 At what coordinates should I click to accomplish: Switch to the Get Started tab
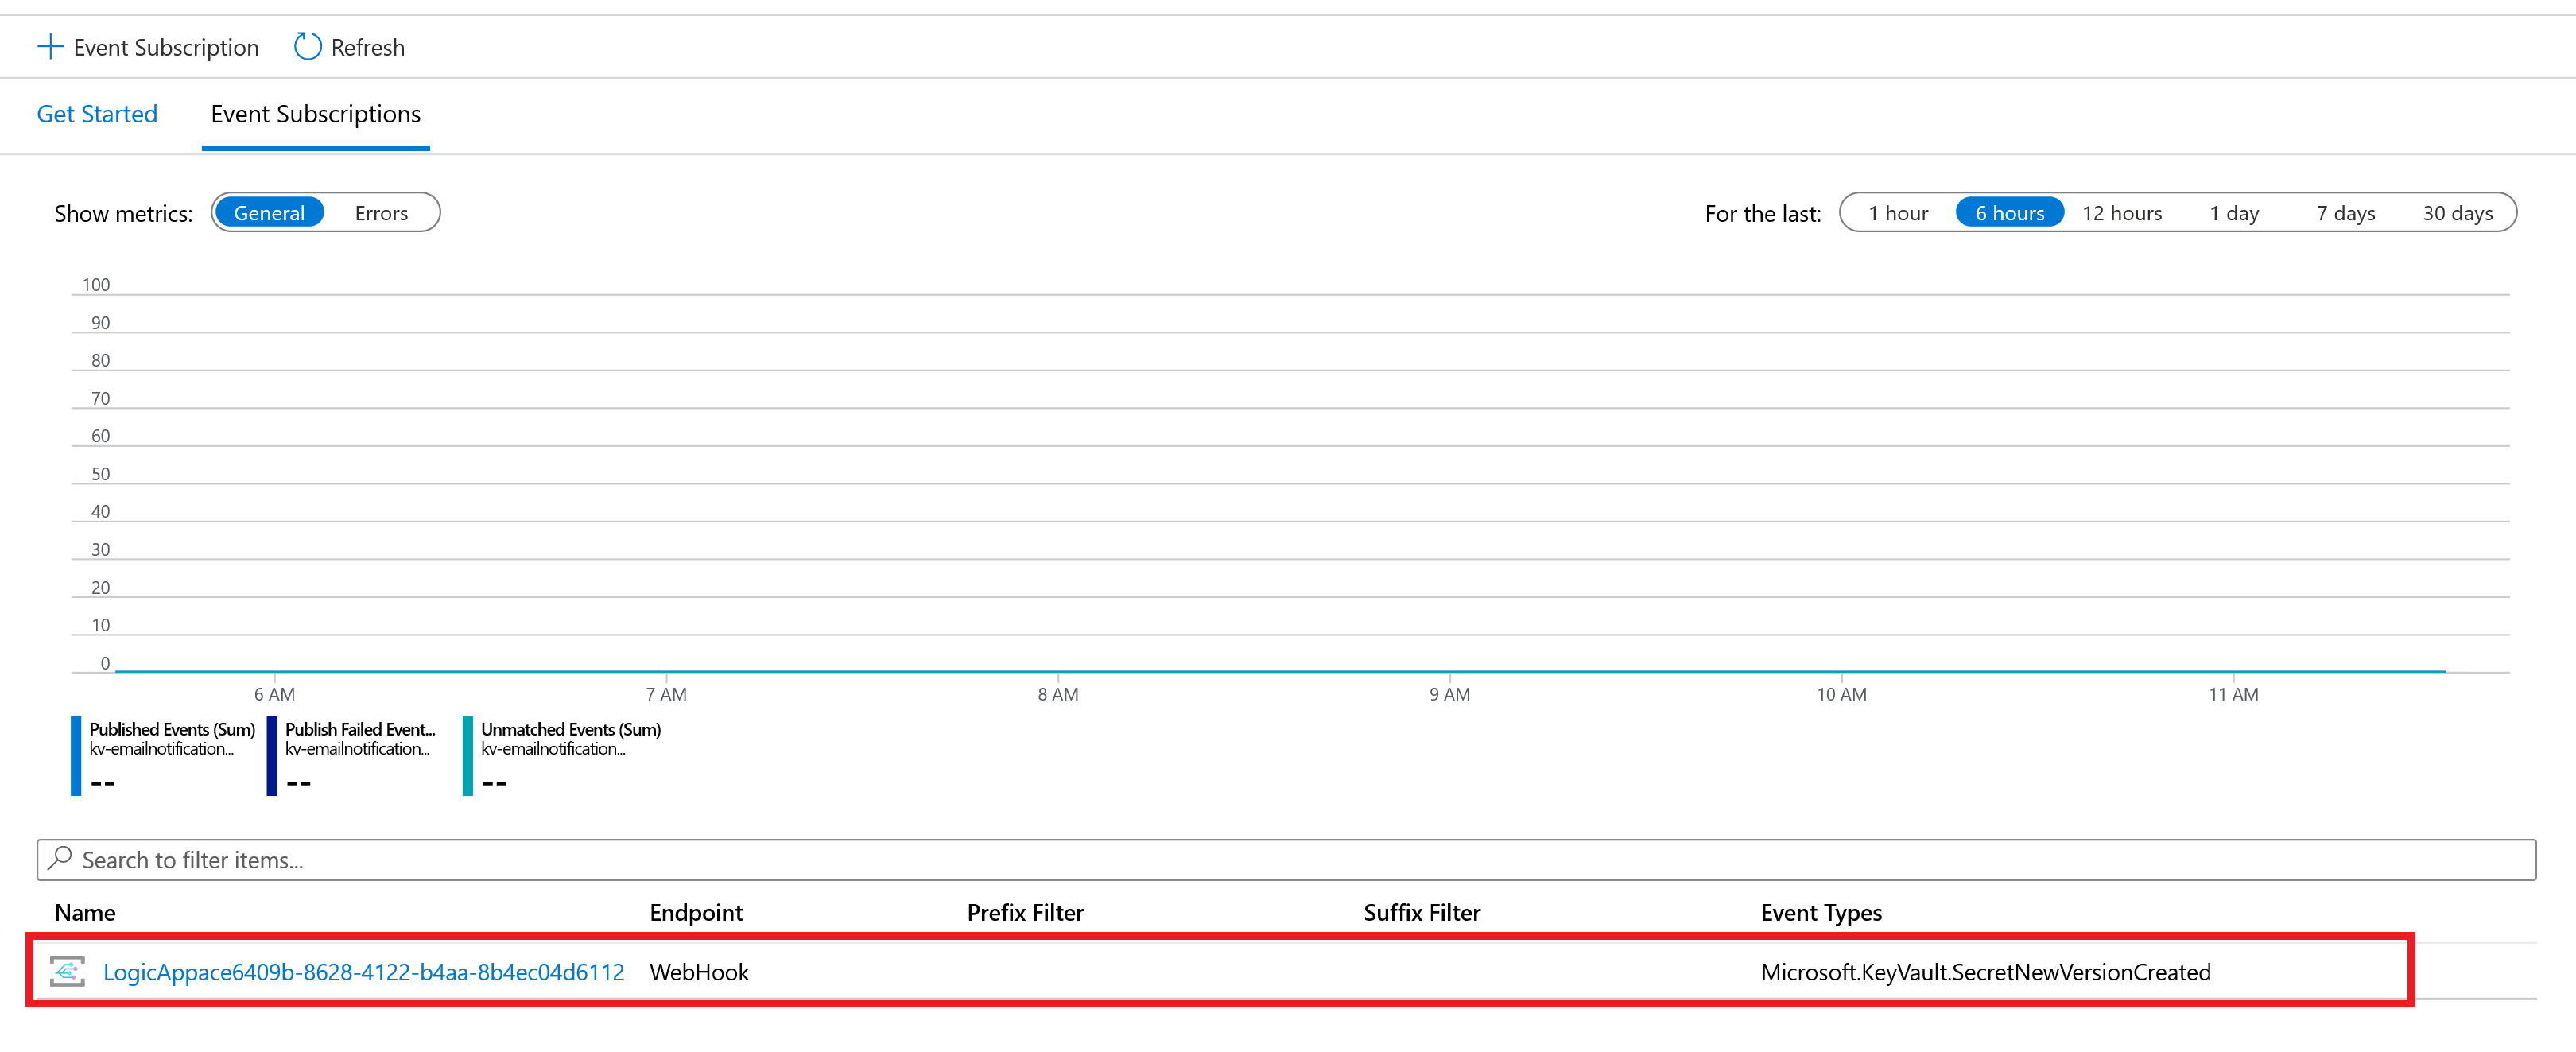tap(97, 114)
